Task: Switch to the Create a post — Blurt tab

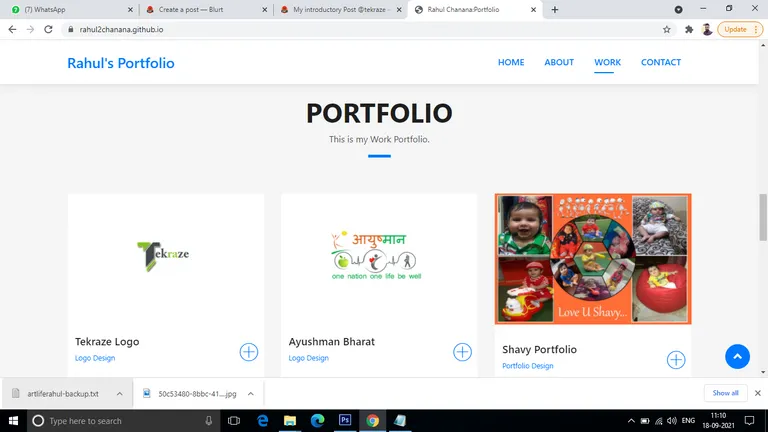Action: coord(206,10)
